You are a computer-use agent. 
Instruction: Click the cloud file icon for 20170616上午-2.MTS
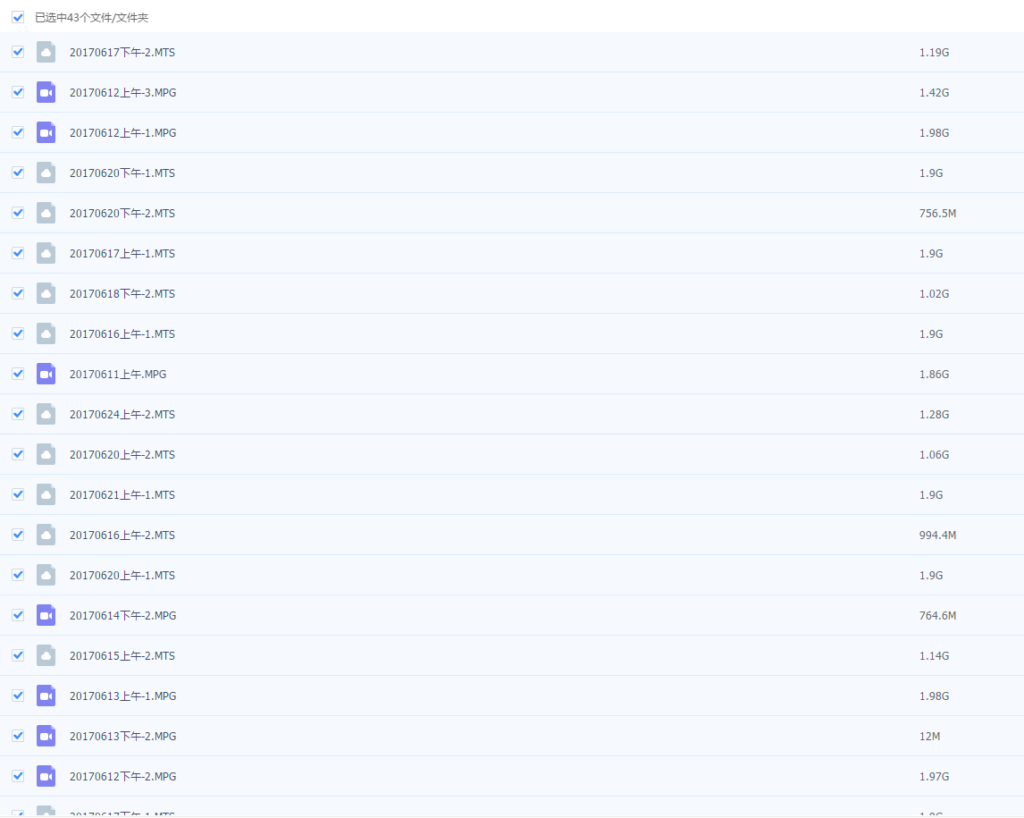pyautogui.click(x=46, y=535)
